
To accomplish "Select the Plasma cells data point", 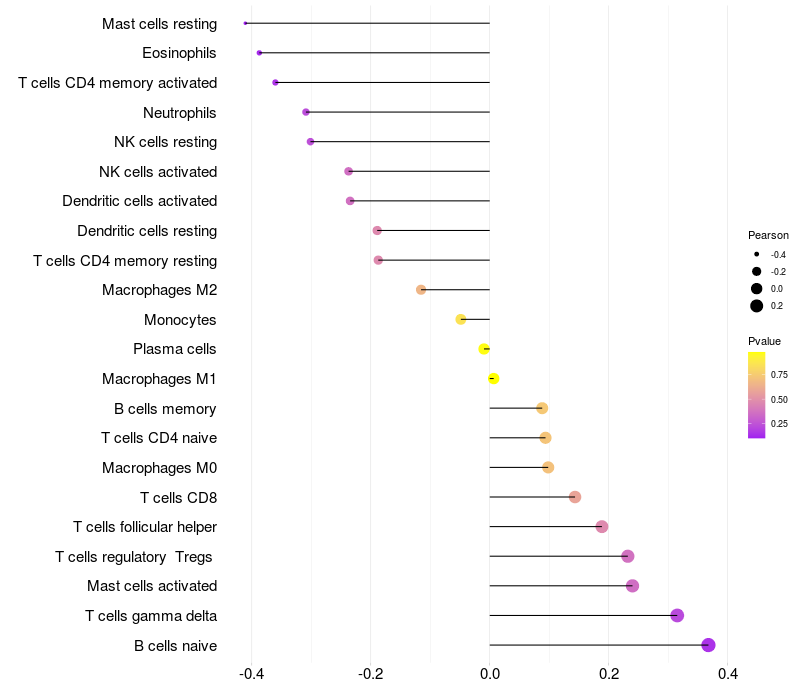I will pyautogui.click(x=484, y=349).
